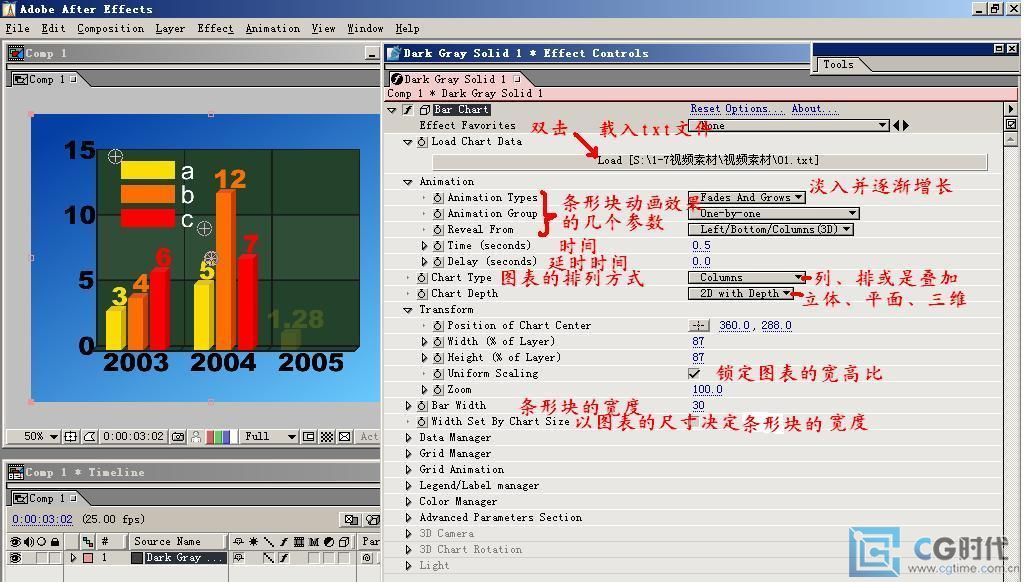Expand the Dark Gray layer in Timeline
This screenshot has height=582, width=1024.
(x=73, y=558)
